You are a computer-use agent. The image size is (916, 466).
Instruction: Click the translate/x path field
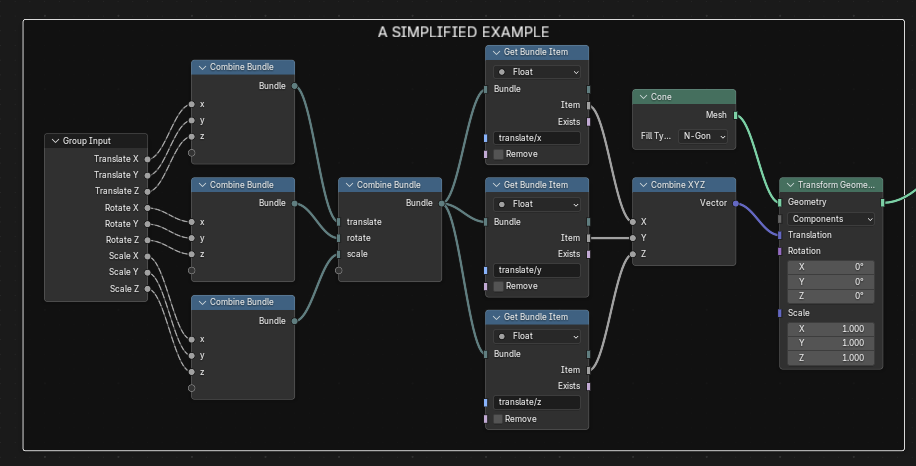tap(537, 138)
